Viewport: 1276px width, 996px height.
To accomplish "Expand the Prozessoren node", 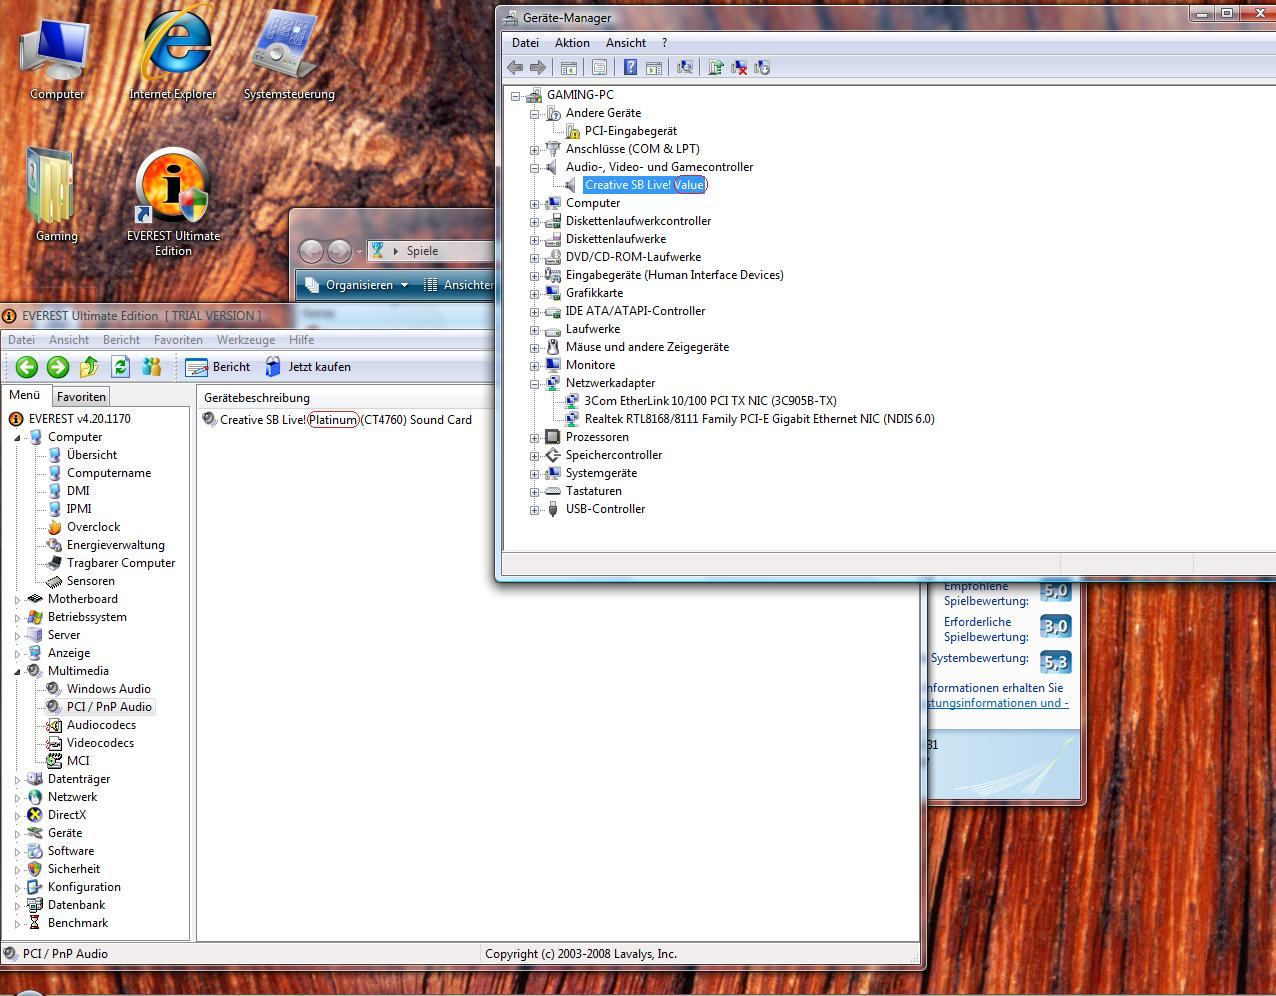I will 534,437.
